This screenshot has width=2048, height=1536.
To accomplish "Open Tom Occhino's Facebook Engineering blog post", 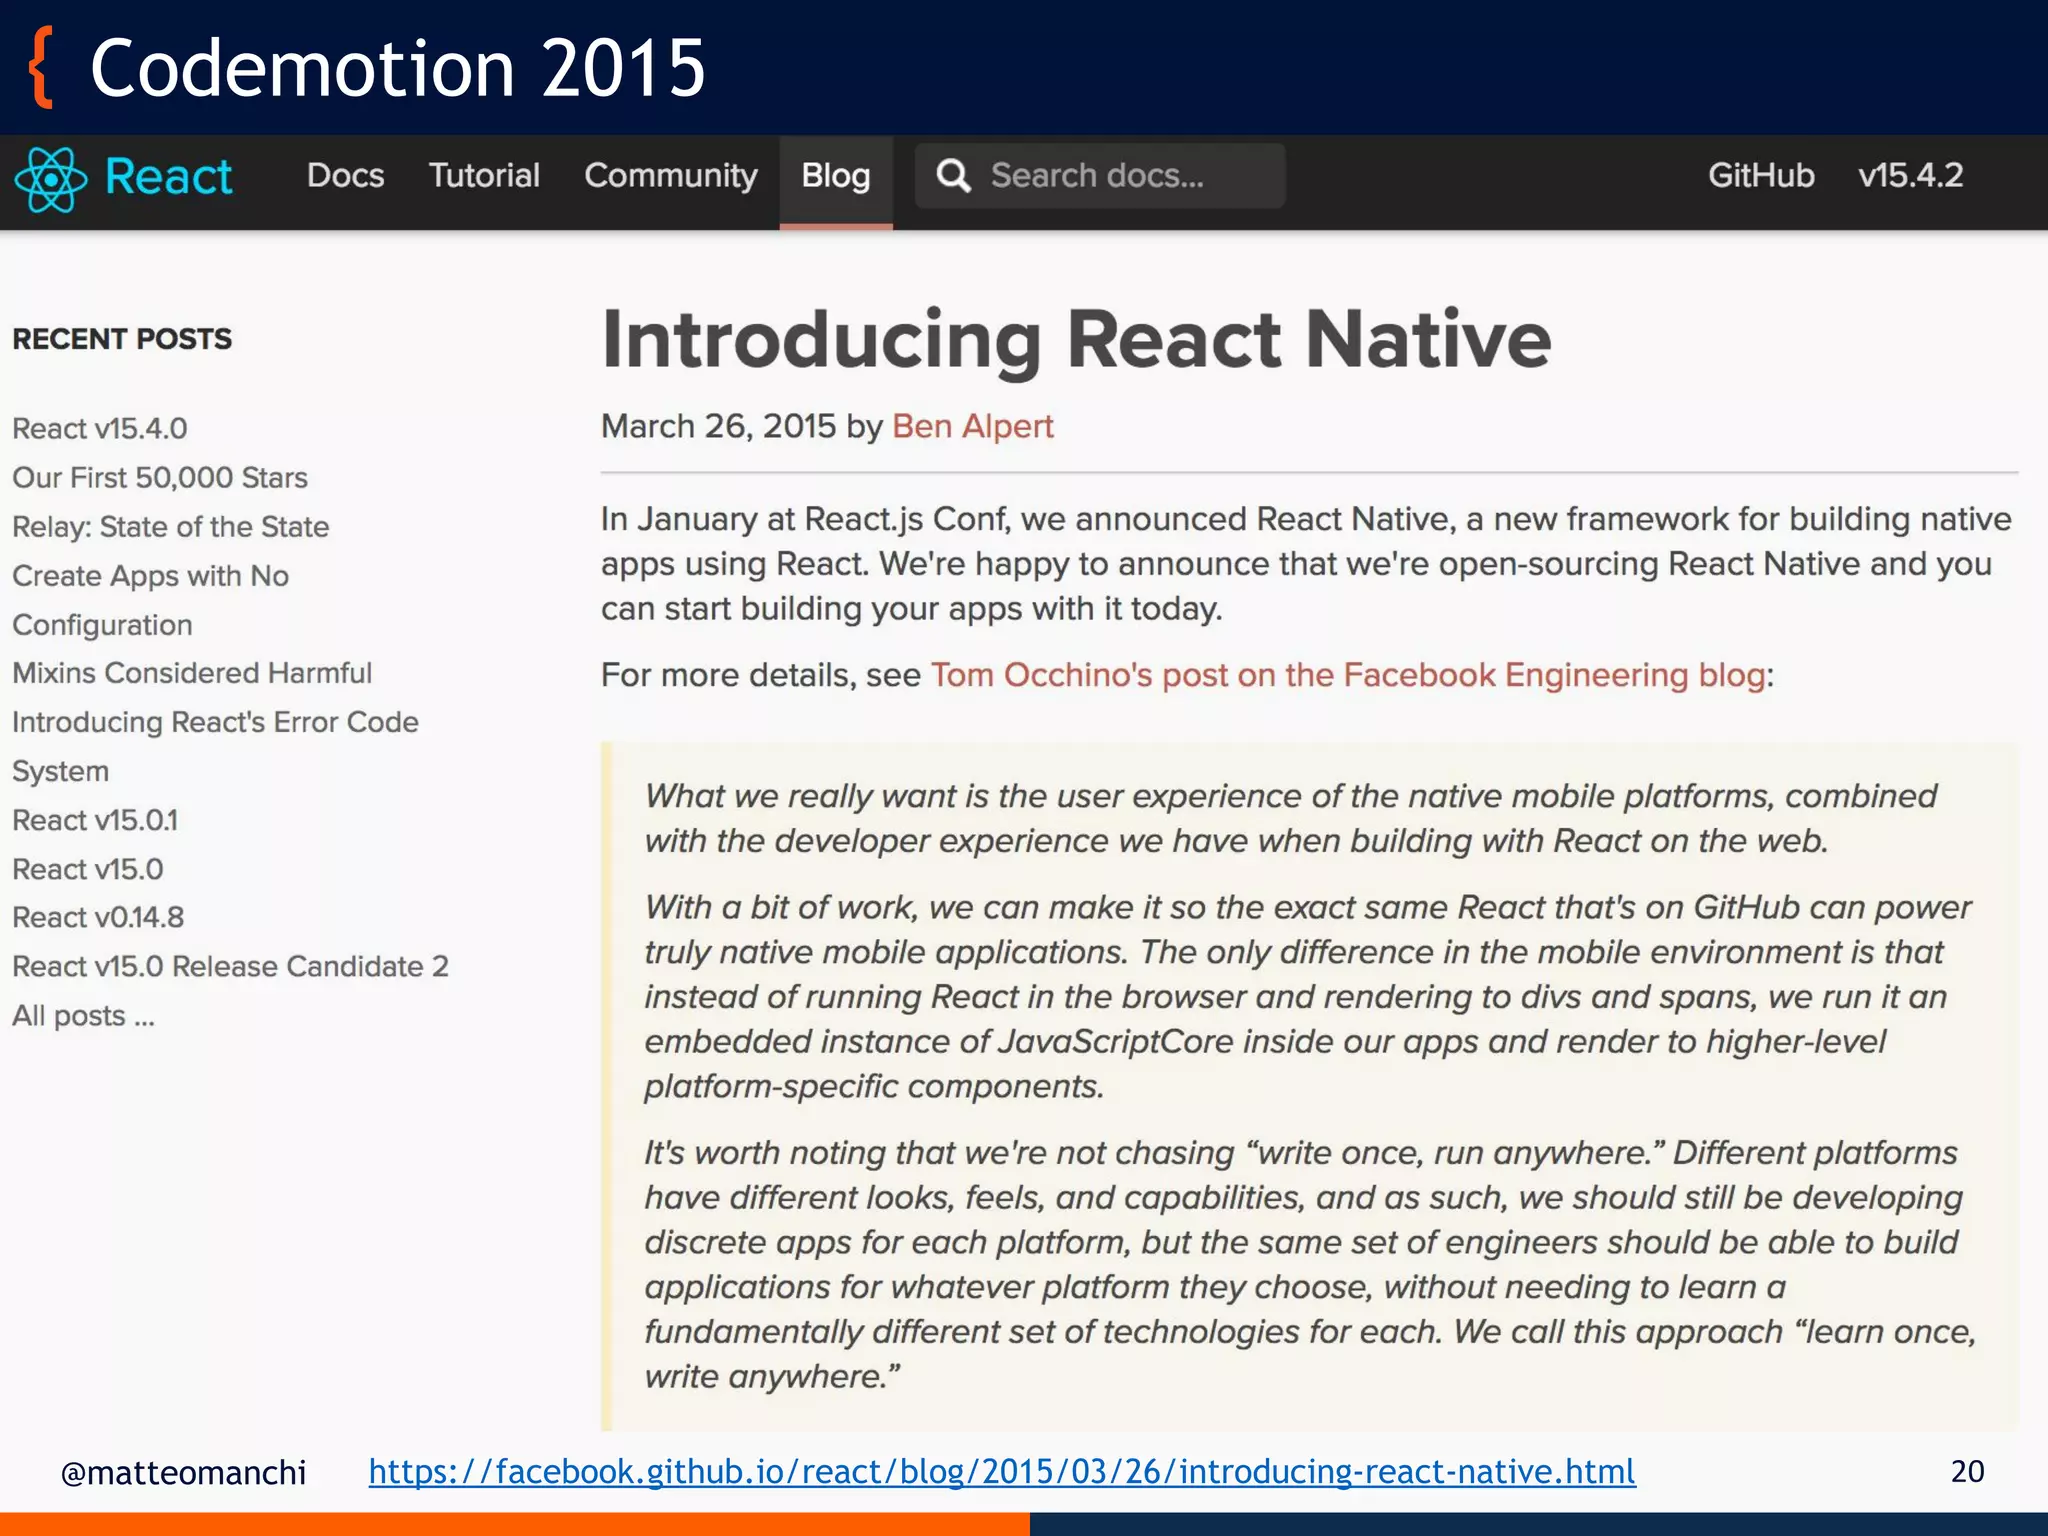I will [x=1348, y=676].
